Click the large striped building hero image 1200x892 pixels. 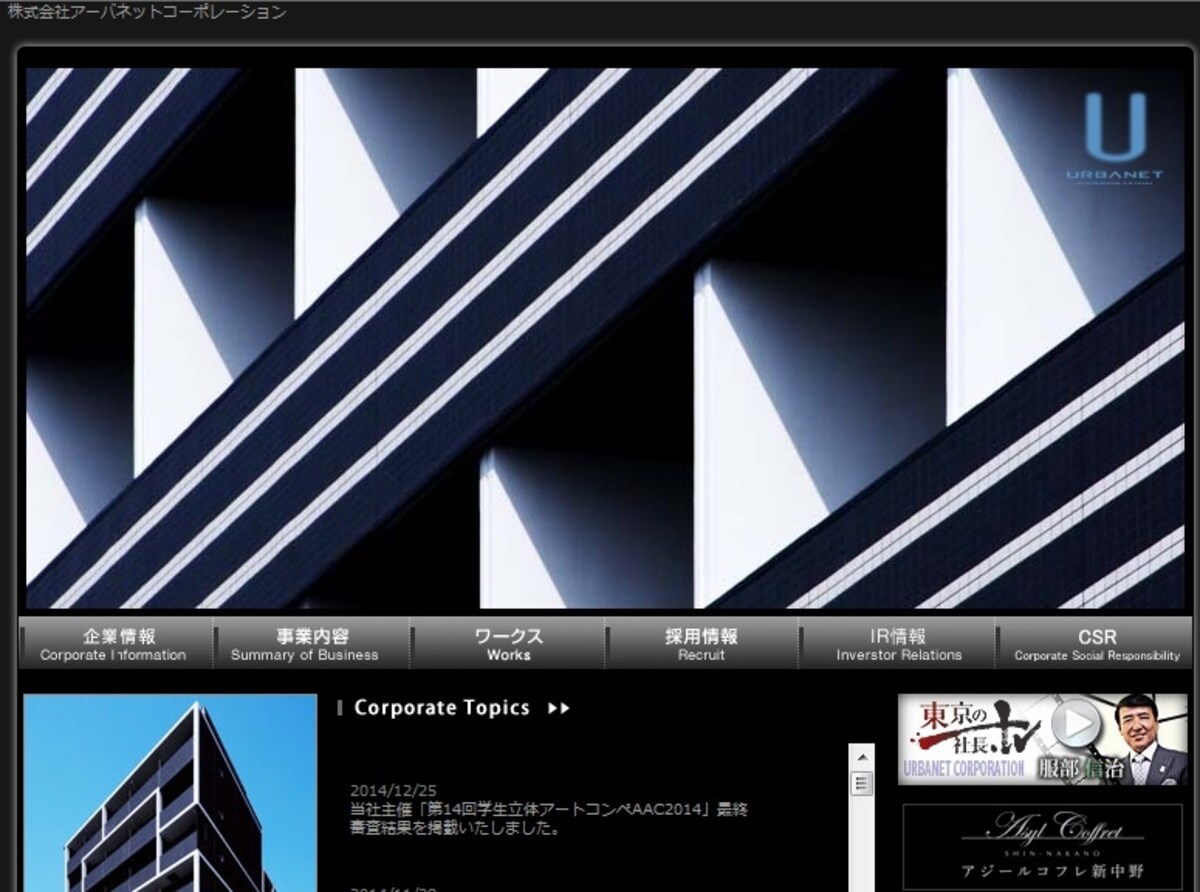[x=605, y=338]
